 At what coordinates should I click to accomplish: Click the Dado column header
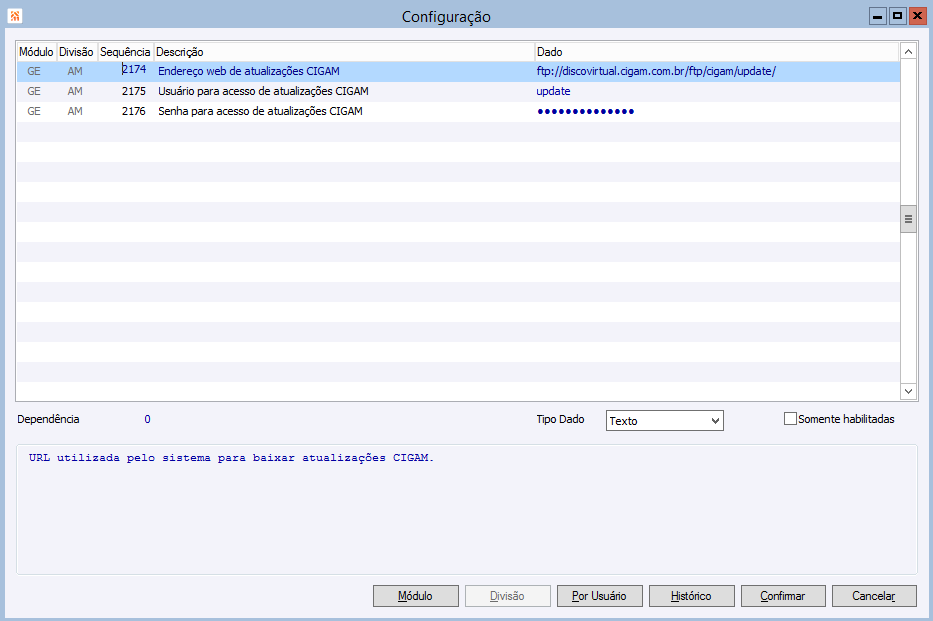pyautogui.click(x=716, y=52)
